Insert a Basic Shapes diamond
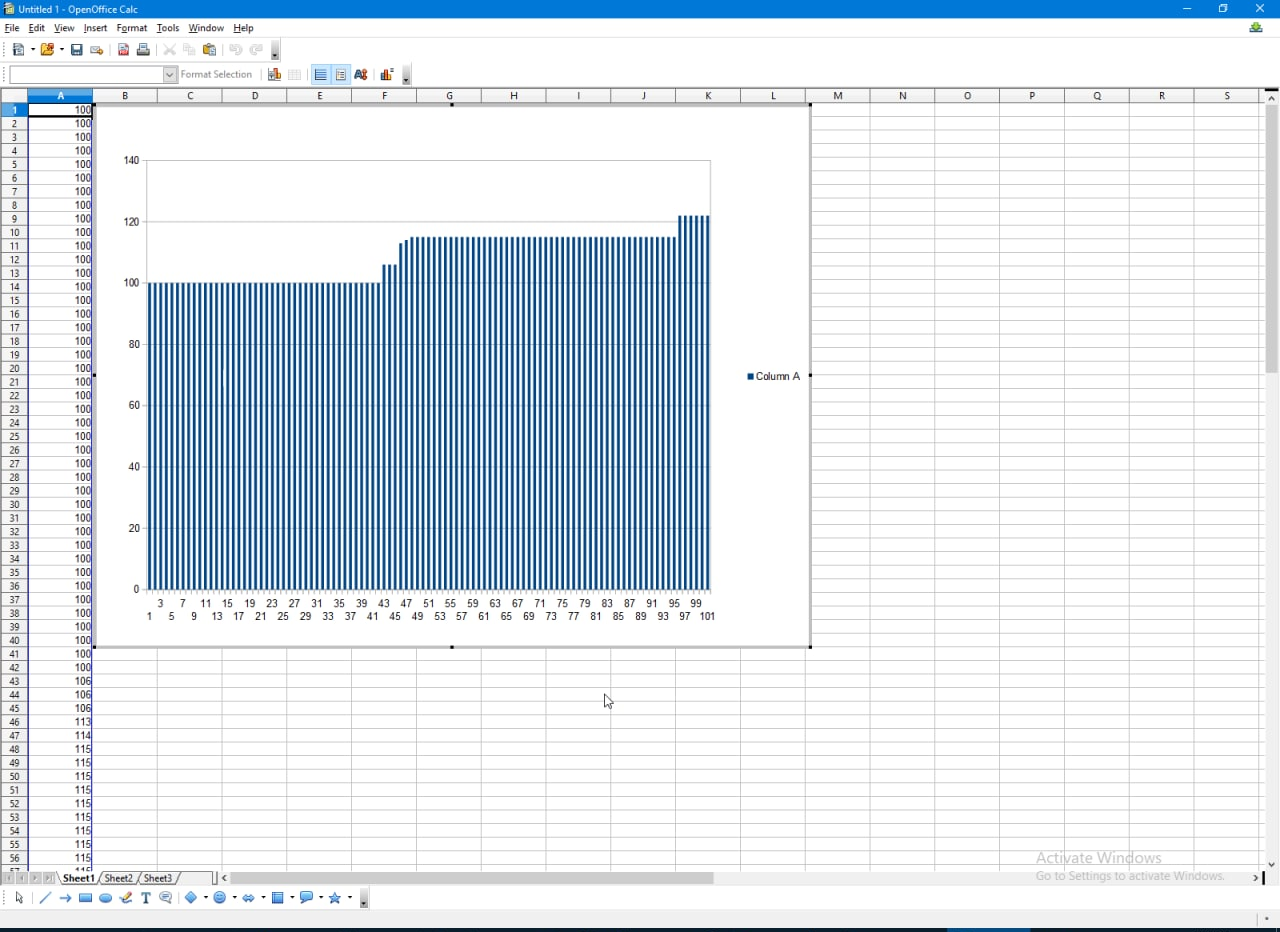The width and height of the screenshot is (1280, 932). click(190, 898)
